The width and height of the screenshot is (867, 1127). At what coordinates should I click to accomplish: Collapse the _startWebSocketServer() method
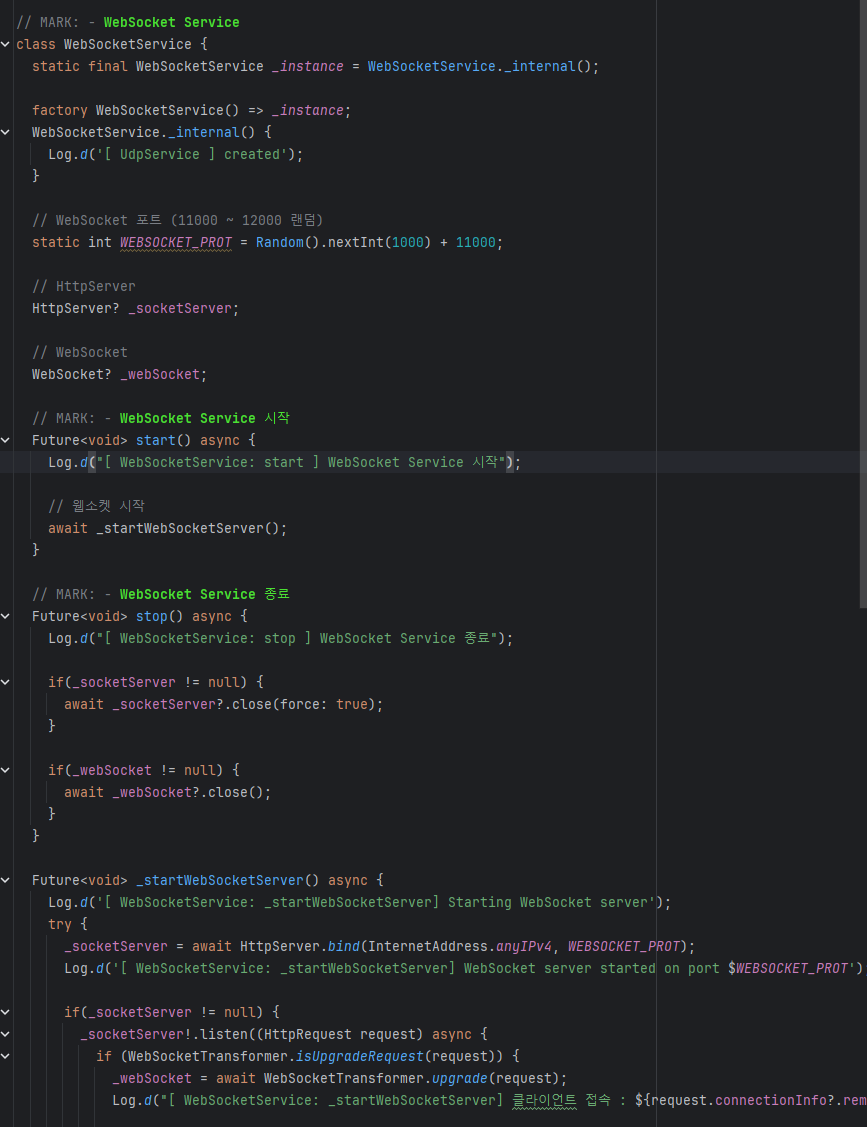point(5,880)
